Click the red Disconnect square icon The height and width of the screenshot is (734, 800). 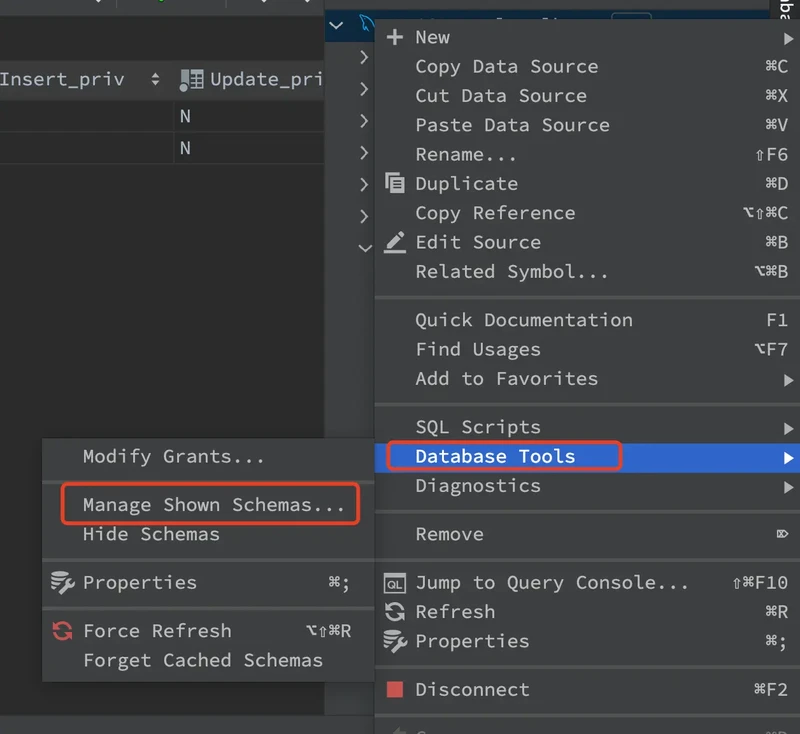click(395, 690)
